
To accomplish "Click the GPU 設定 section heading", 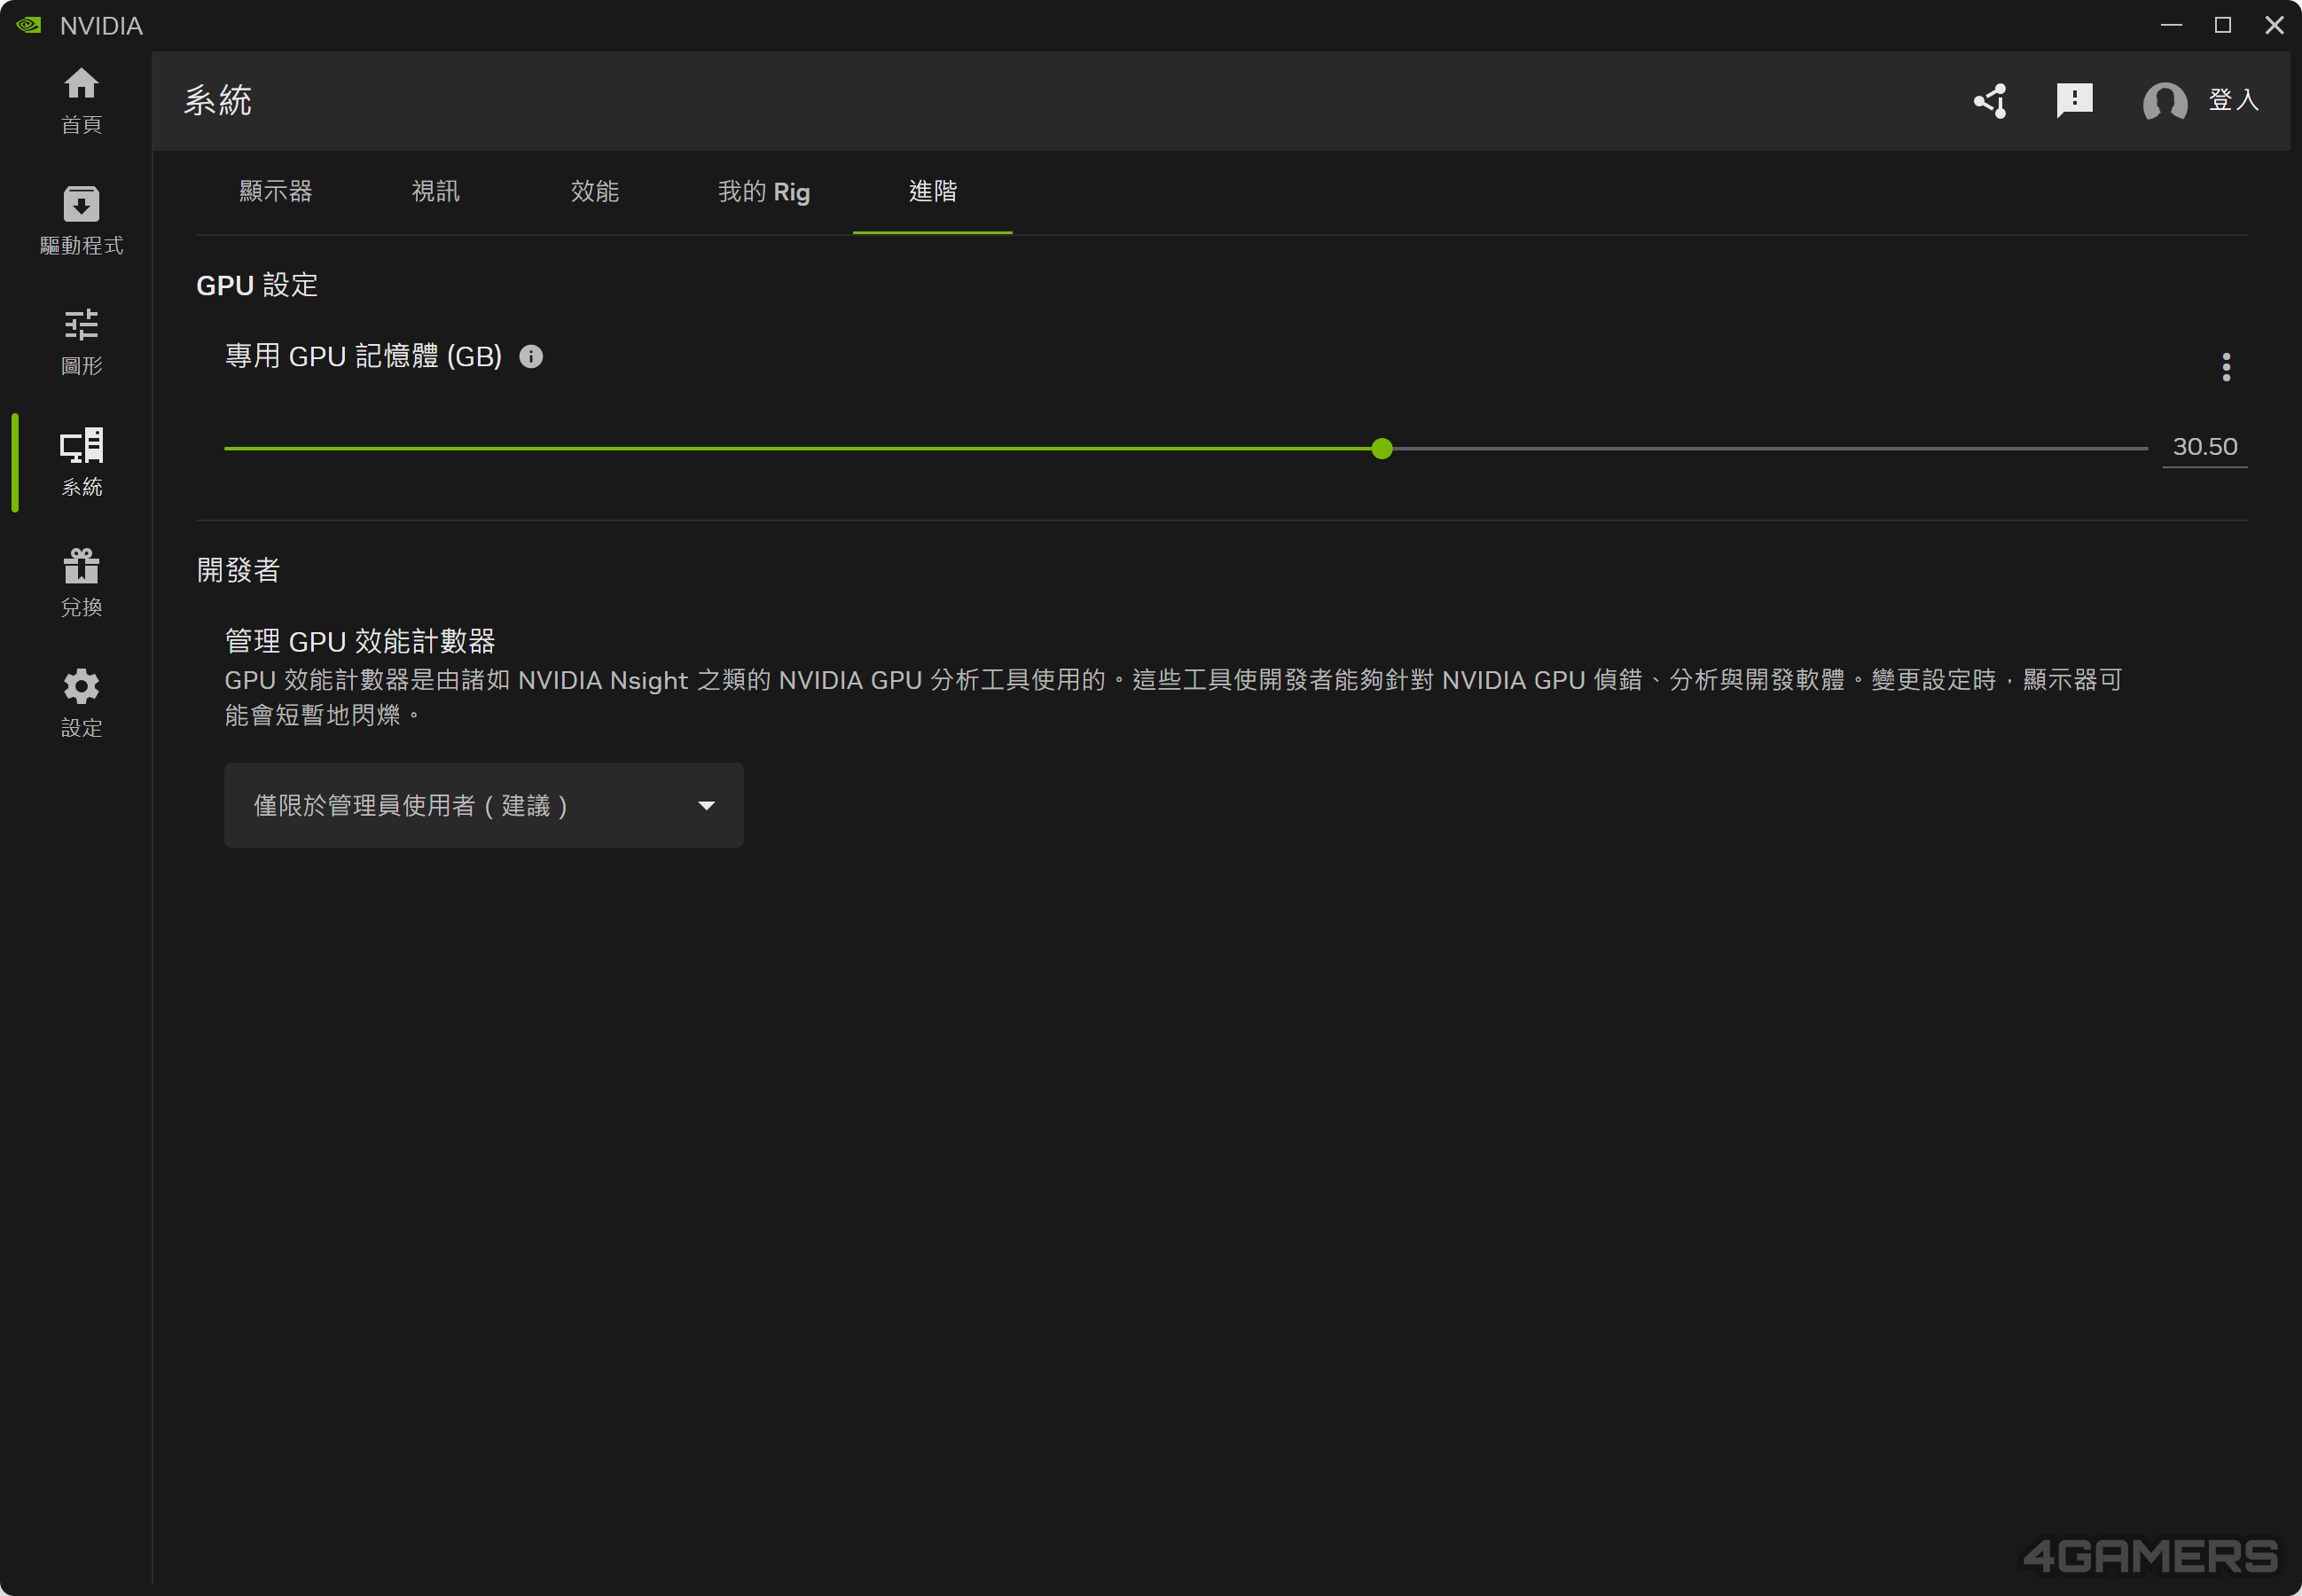I will 257,286.
